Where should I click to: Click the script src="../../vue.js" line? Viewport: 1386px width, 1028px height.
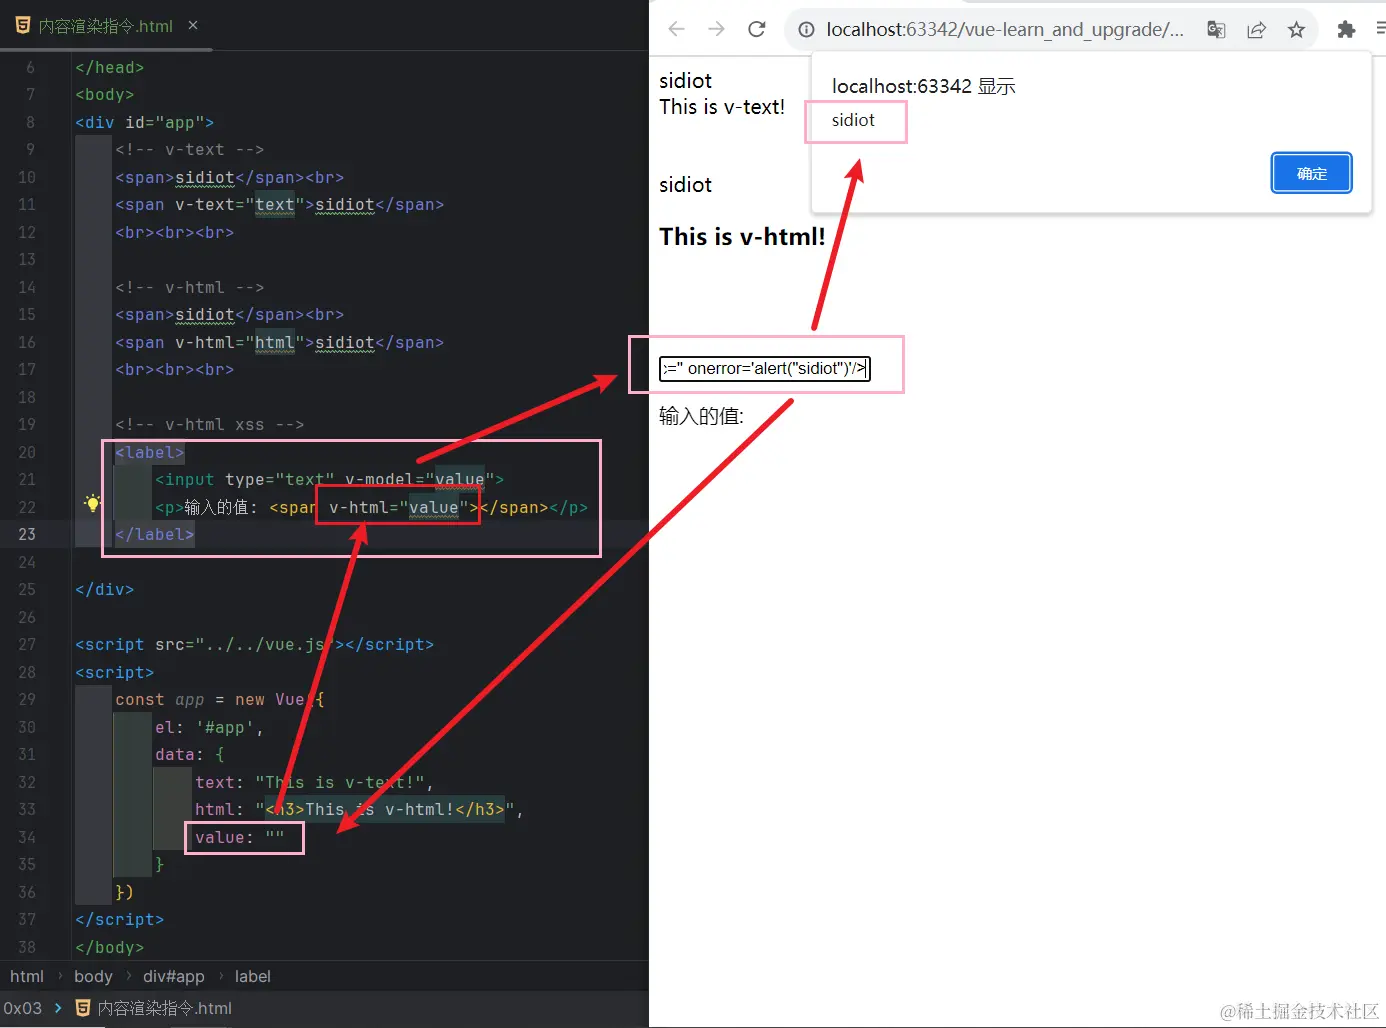(255, 644)
